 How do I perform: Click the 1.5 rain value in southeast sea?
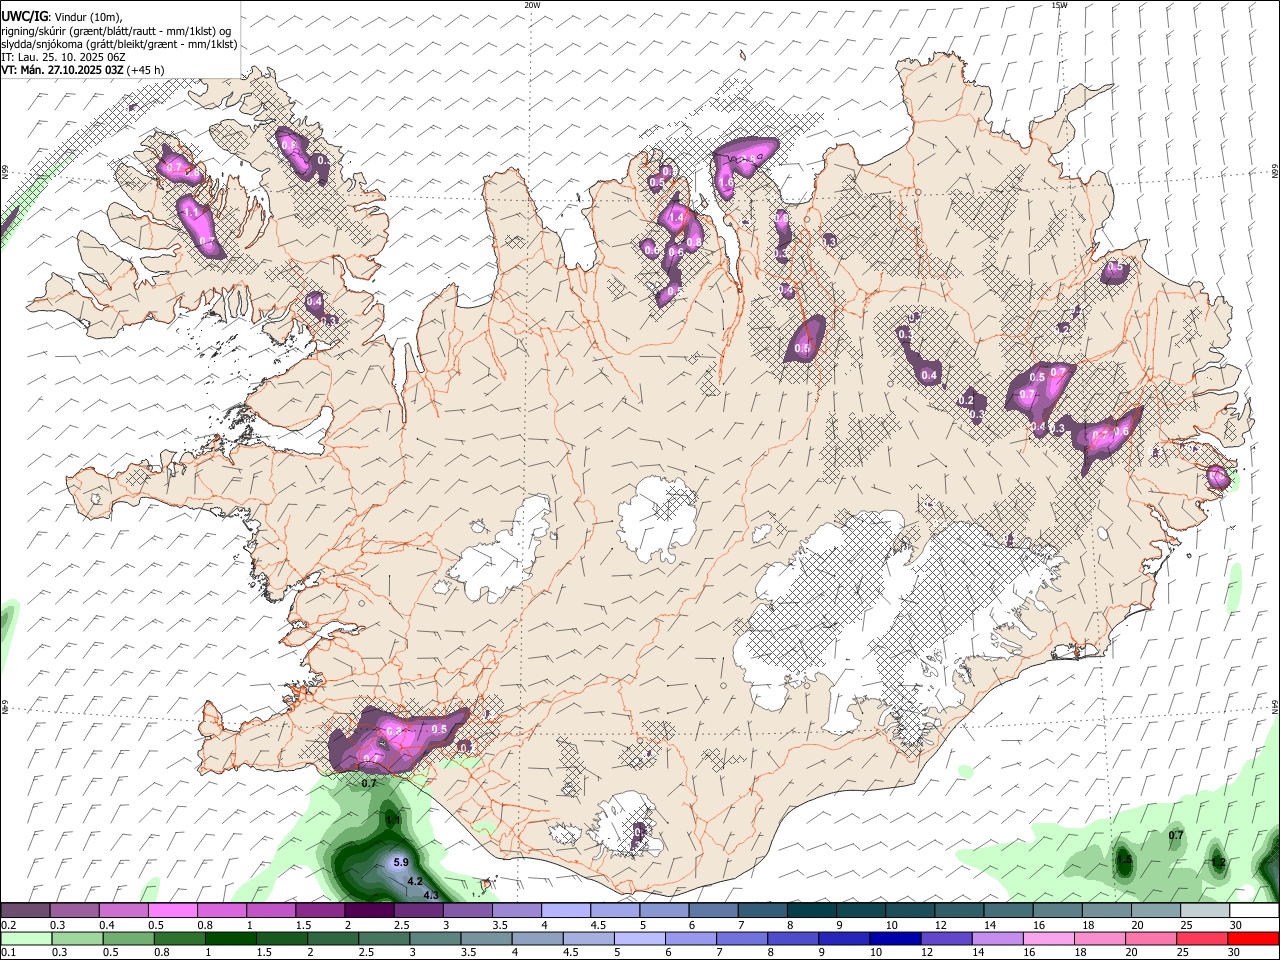coord(1124,860)
